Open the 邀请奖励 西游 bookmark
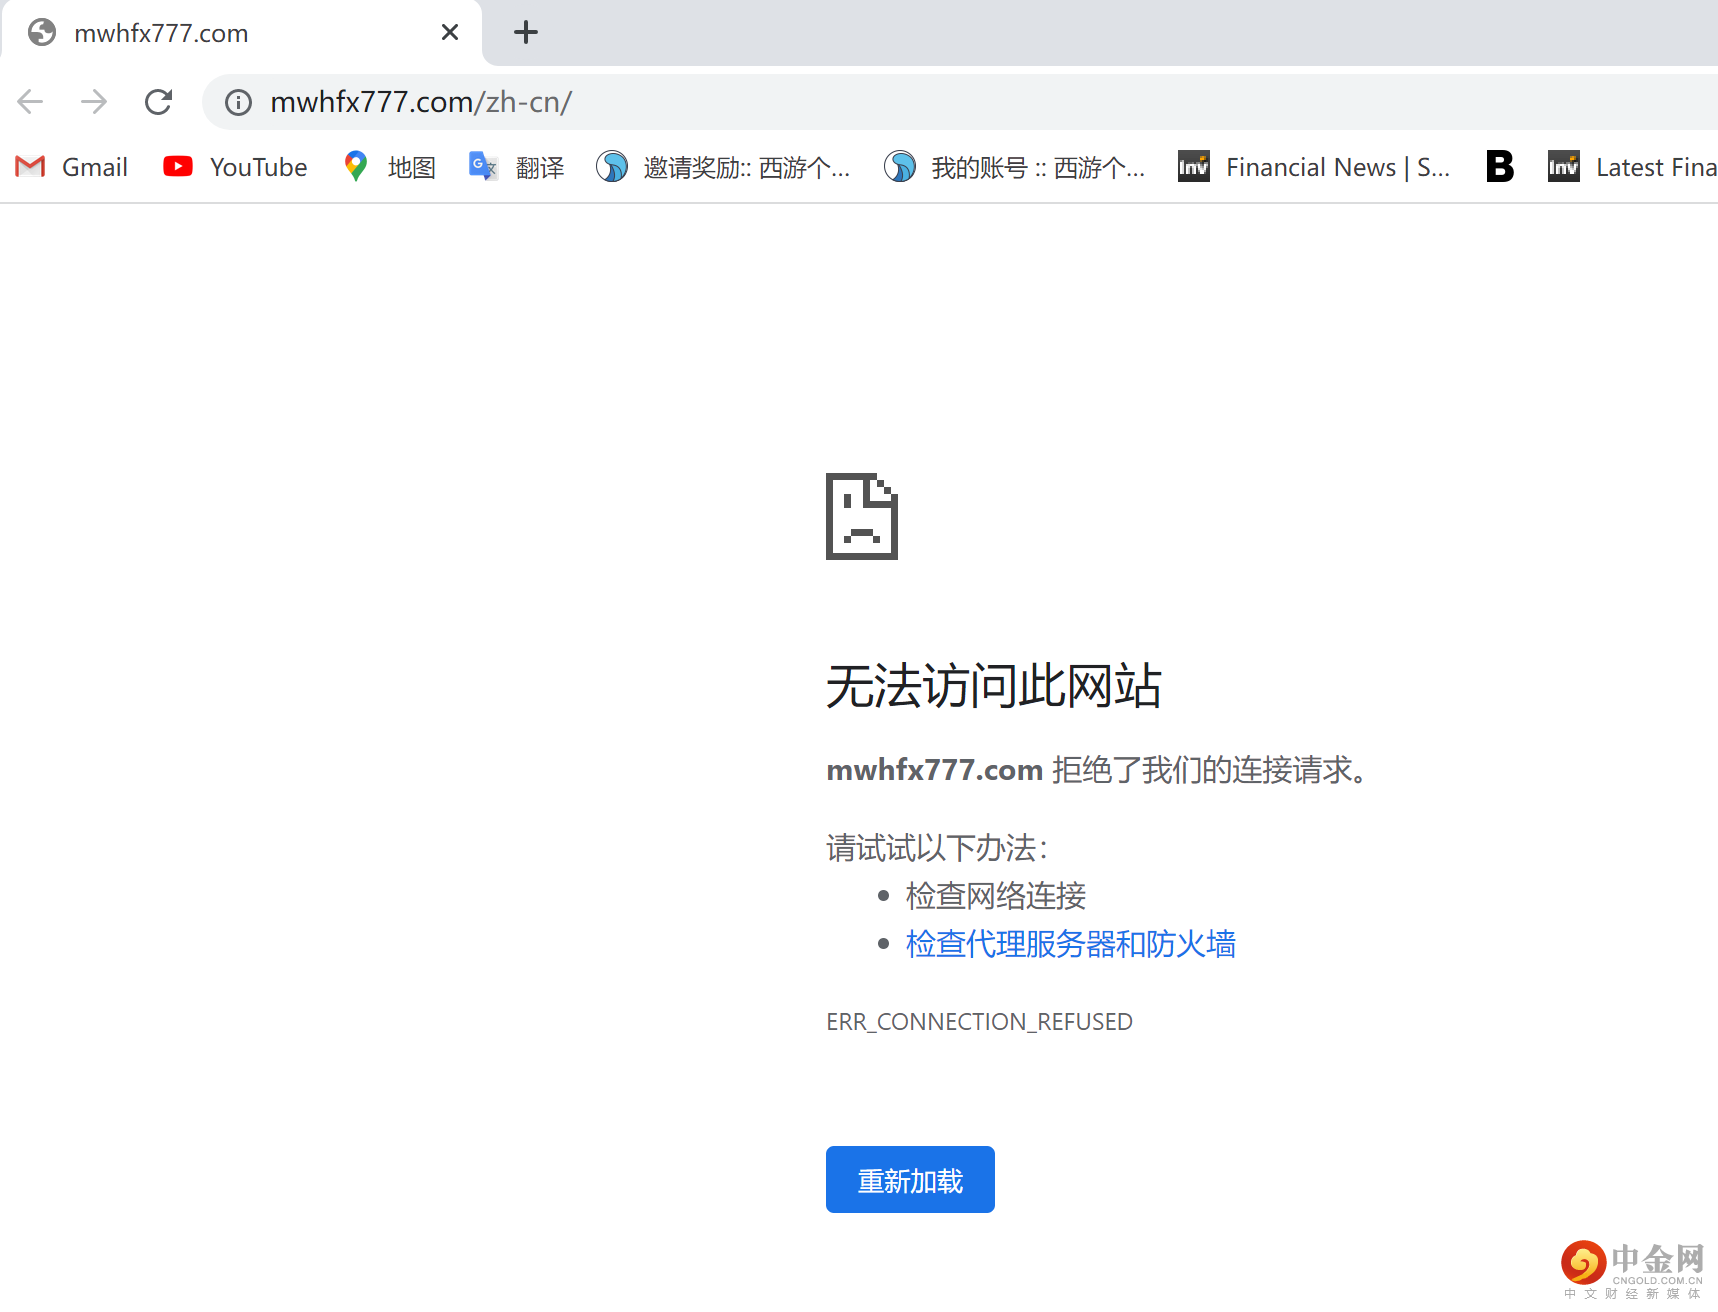1718x1312 pixels. click(x=723, y=166)
